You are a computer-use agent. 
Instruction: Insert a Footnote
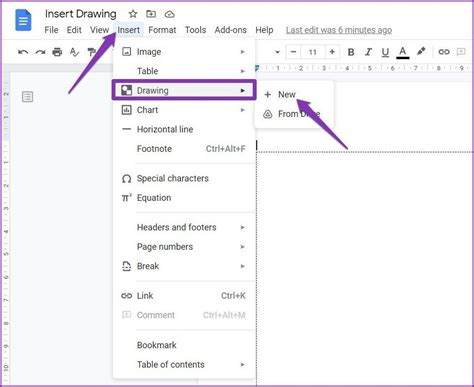184,149
